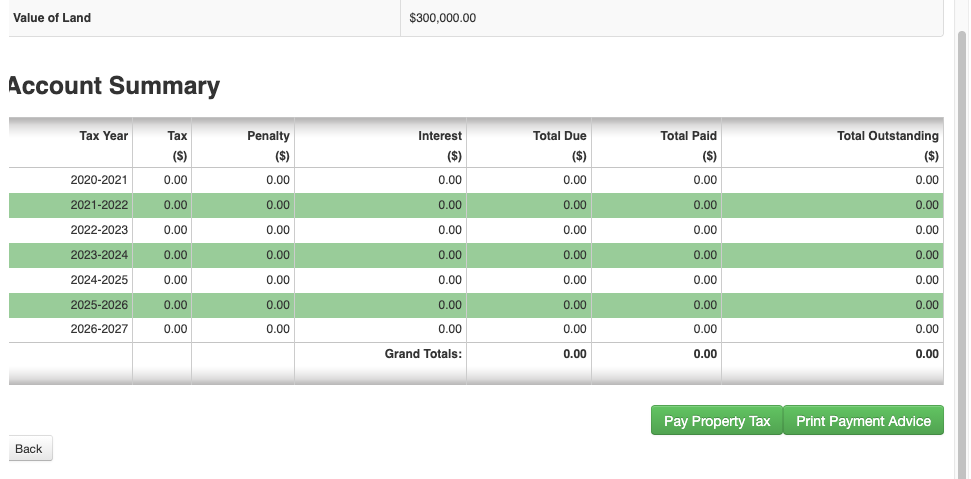The image size is (971, 479).
Task: Click Grand Totals Total Due value
Action: [575, 354]
